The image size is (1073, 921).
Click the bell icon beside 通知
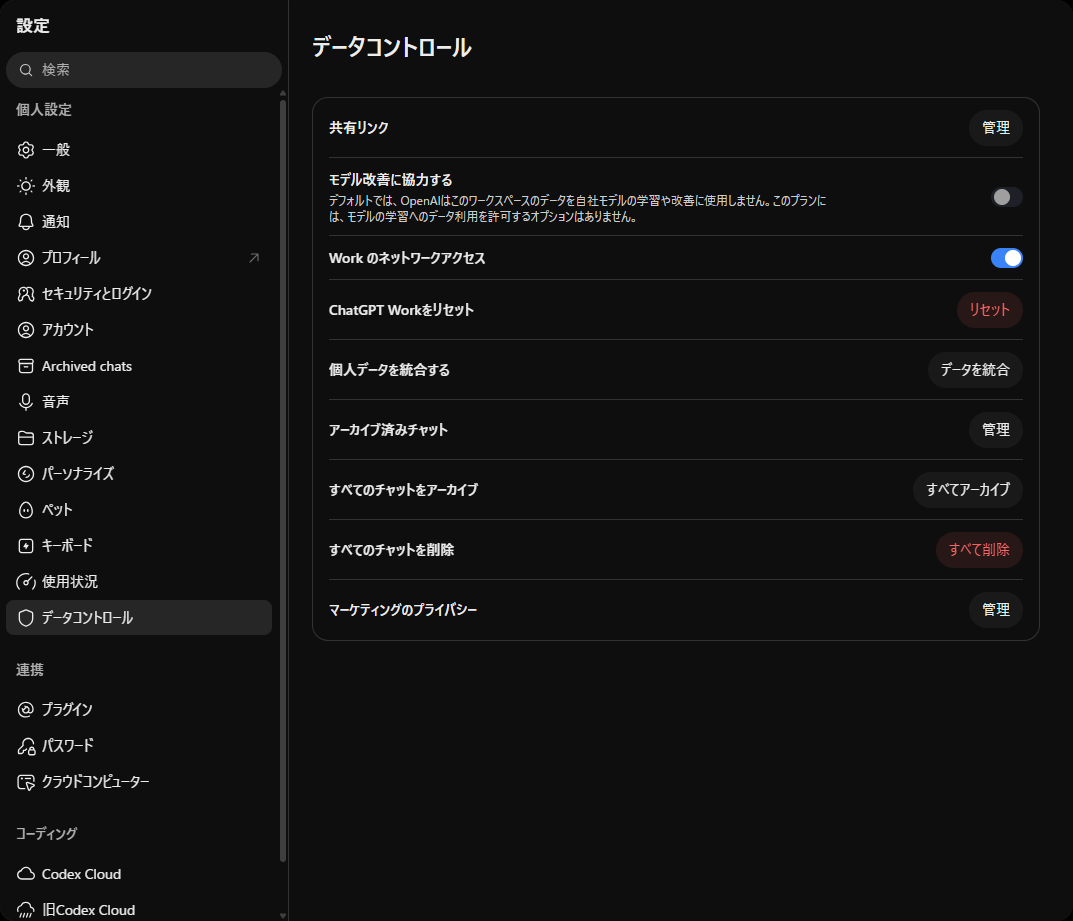coord(26,222)
